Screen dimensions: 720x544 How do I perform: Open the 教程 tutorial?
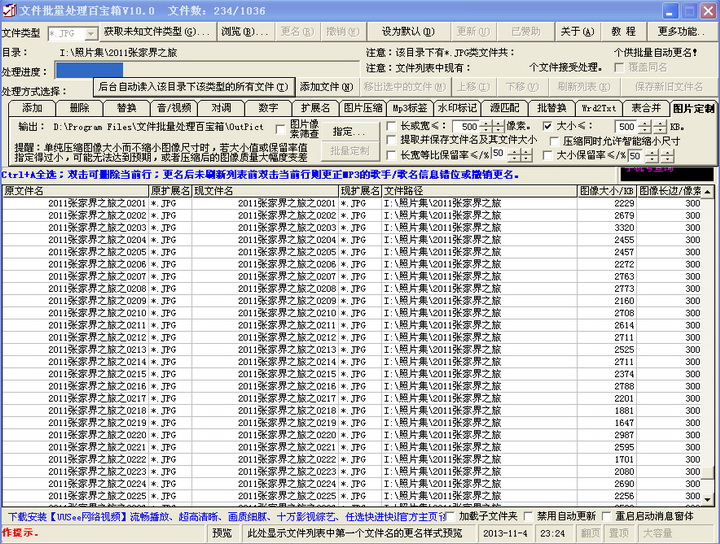624,32
